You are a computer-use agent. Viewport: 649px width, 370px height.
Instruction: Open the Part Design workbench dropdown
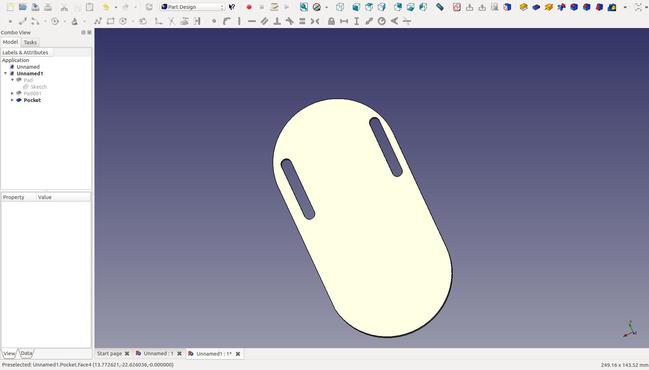(x=192, y=7)
